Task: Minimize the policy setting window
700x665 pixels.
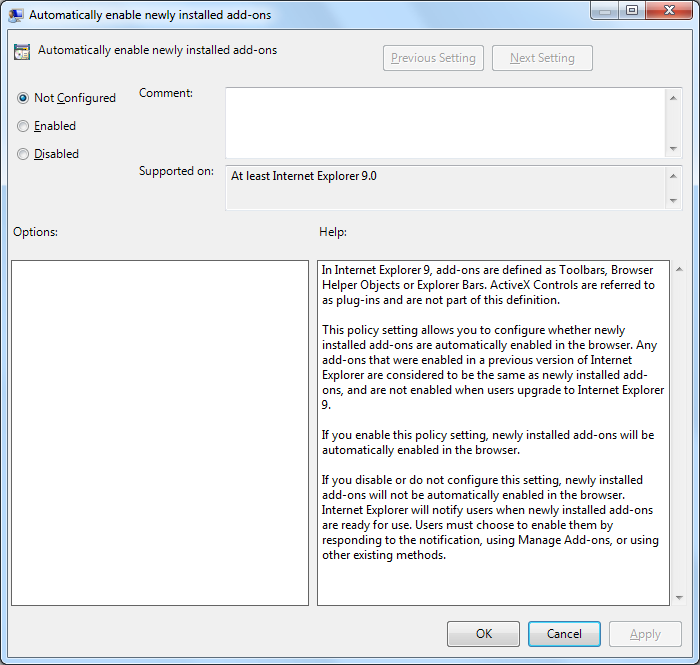Action: coord(605,11)
